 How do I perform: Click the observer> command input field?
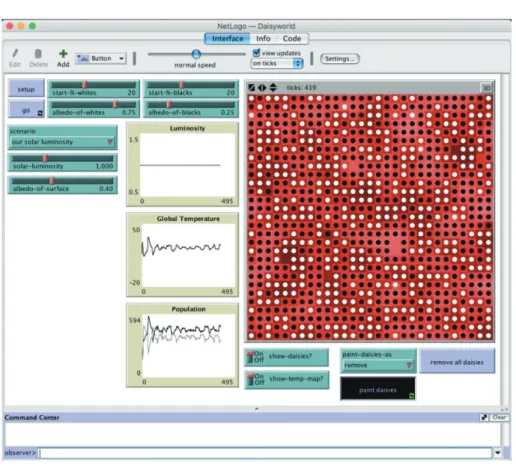[x=266, y=453]
